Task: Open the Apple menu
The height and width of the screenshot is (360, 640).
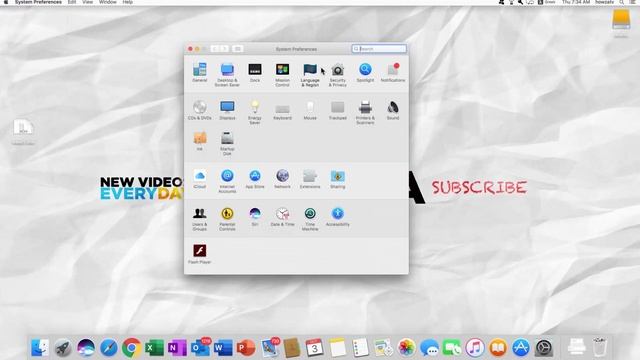Action: click(x=6, y=2)
